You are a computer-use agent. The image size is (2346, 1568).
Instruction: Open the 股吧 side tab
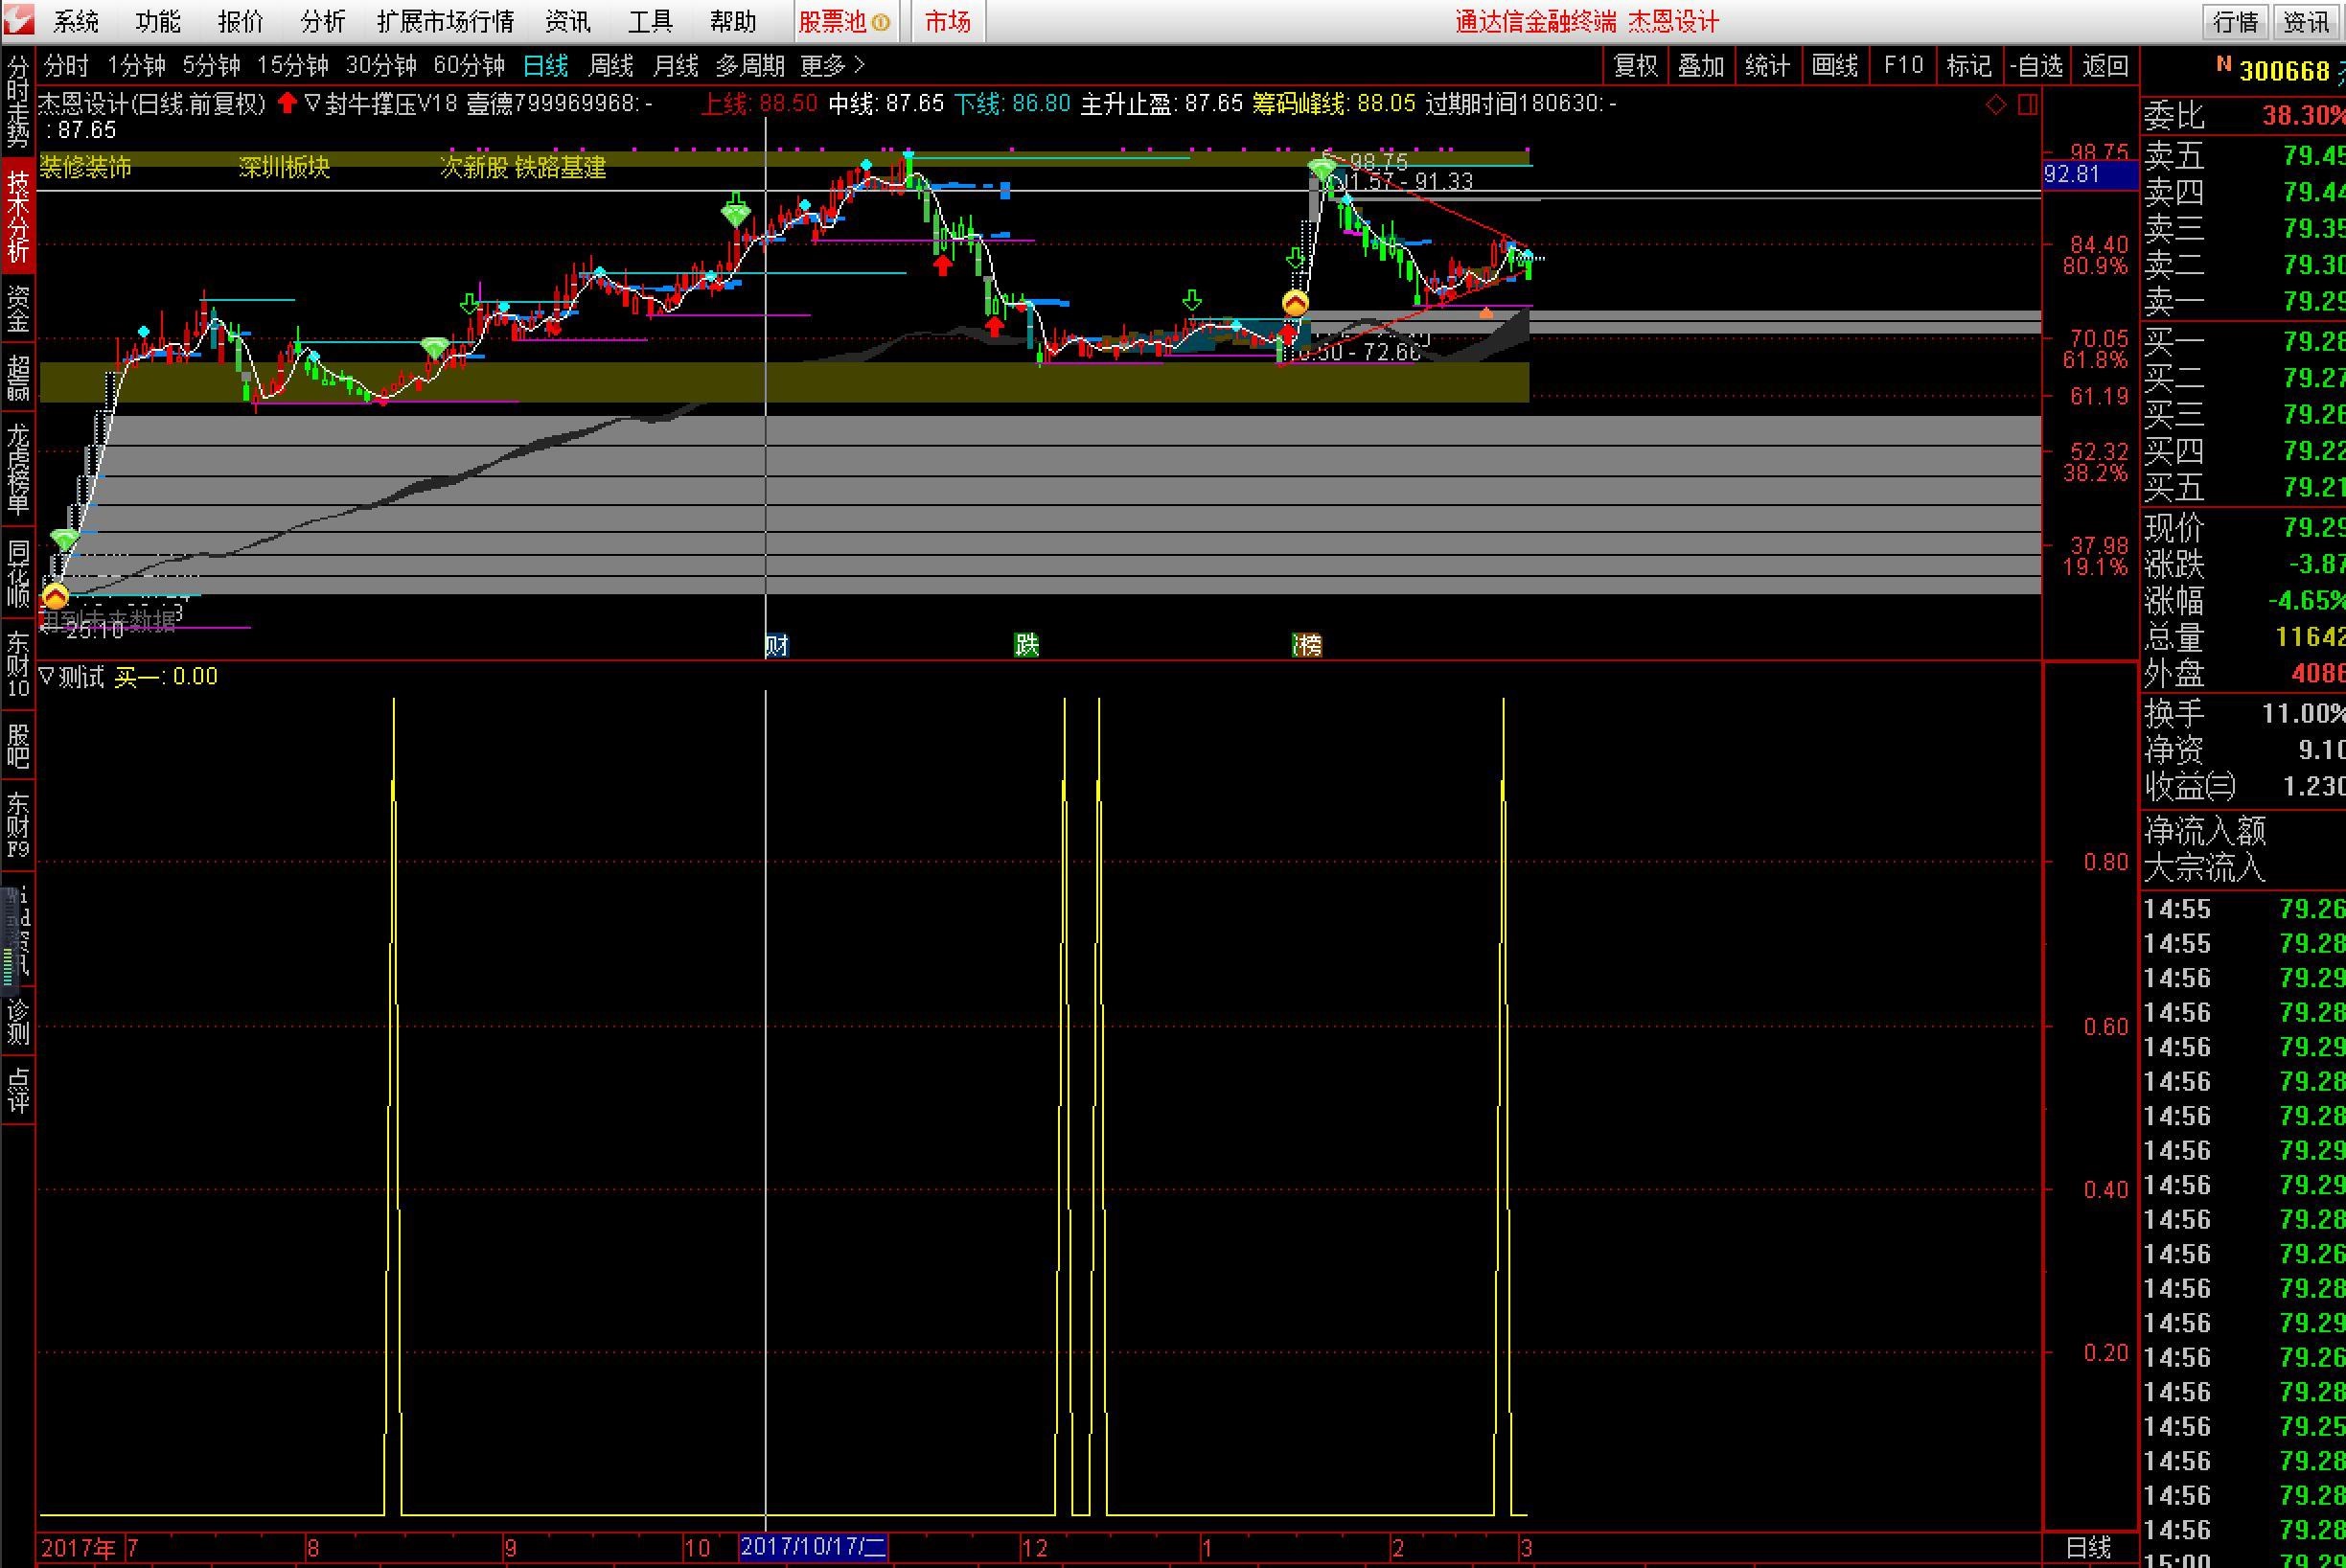(18, 745)
